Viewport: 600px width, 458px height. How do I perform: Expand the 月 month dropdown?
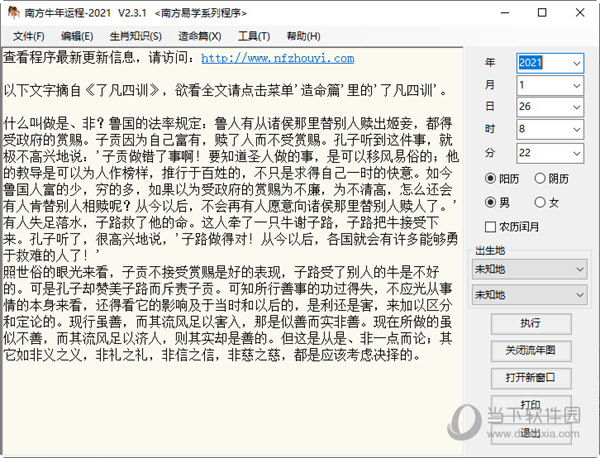(x=577, y=86)
